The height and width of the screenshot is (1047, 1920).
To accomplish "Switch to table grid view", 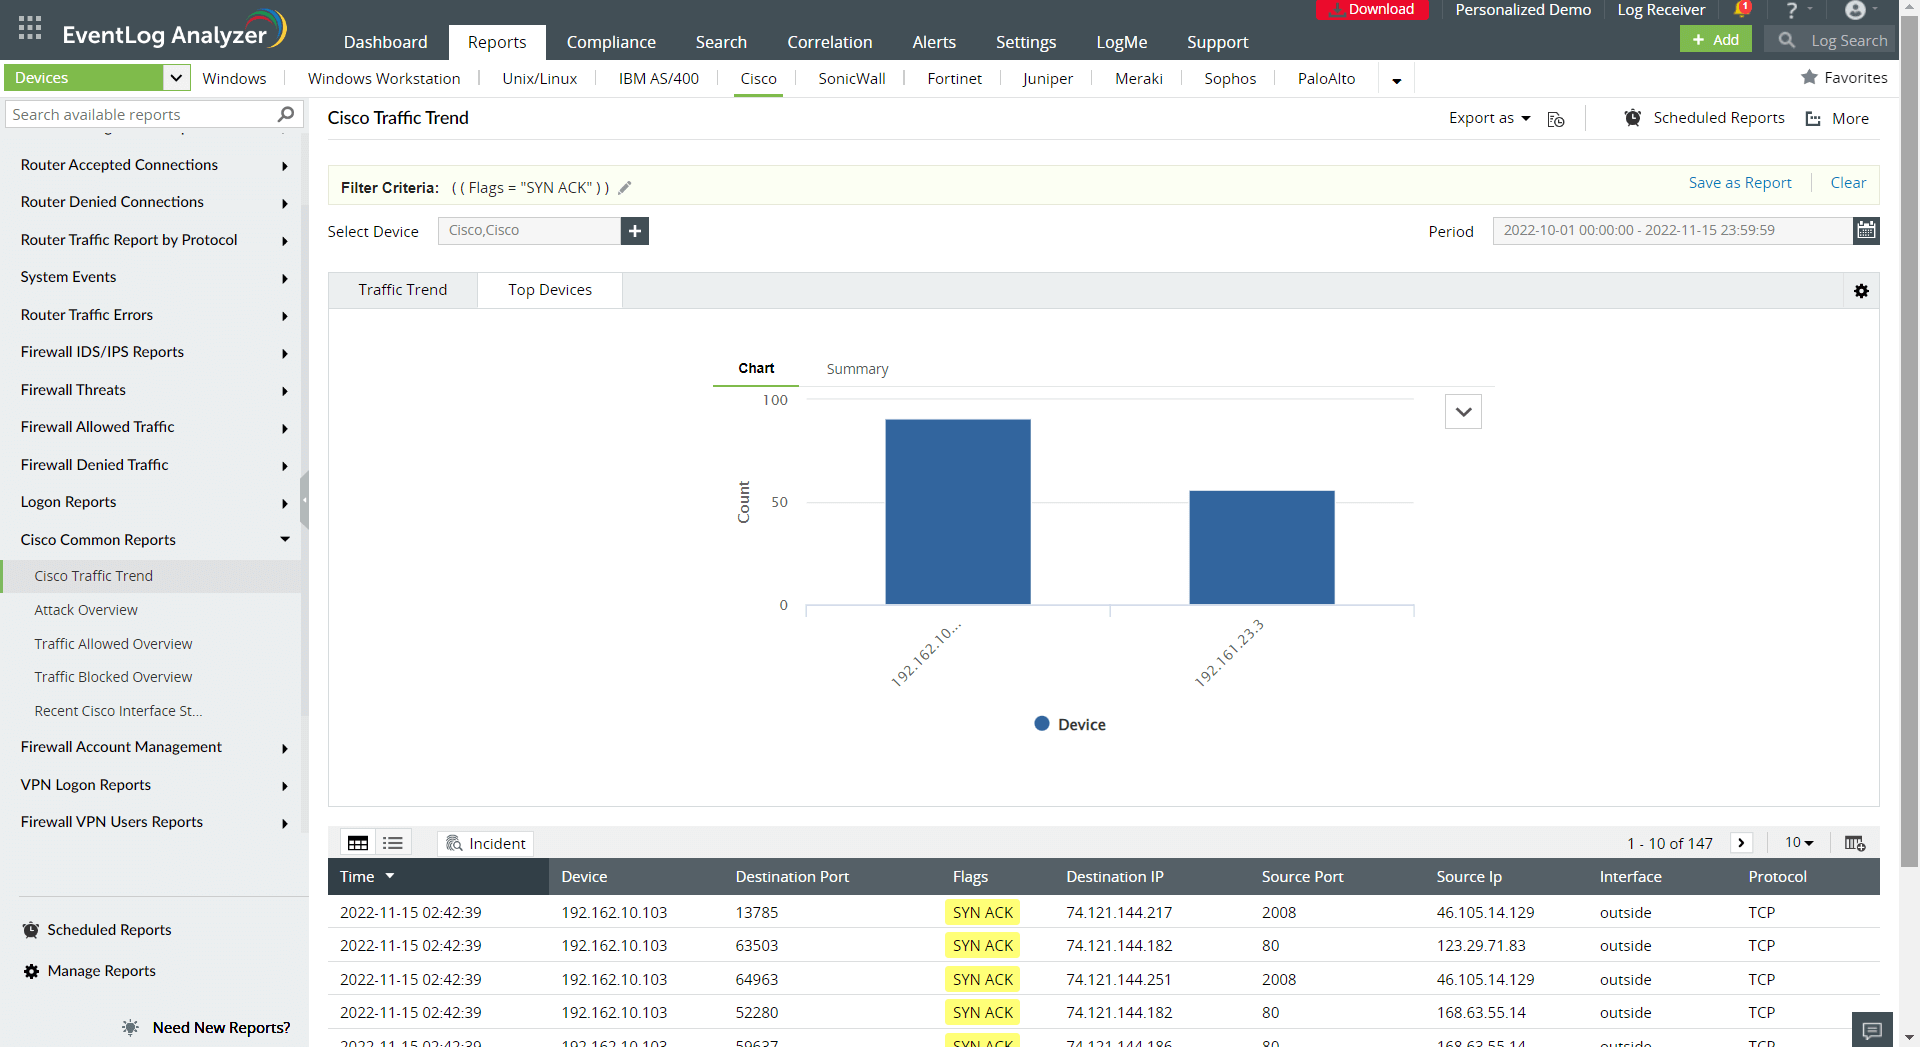I will click(358, 843).
